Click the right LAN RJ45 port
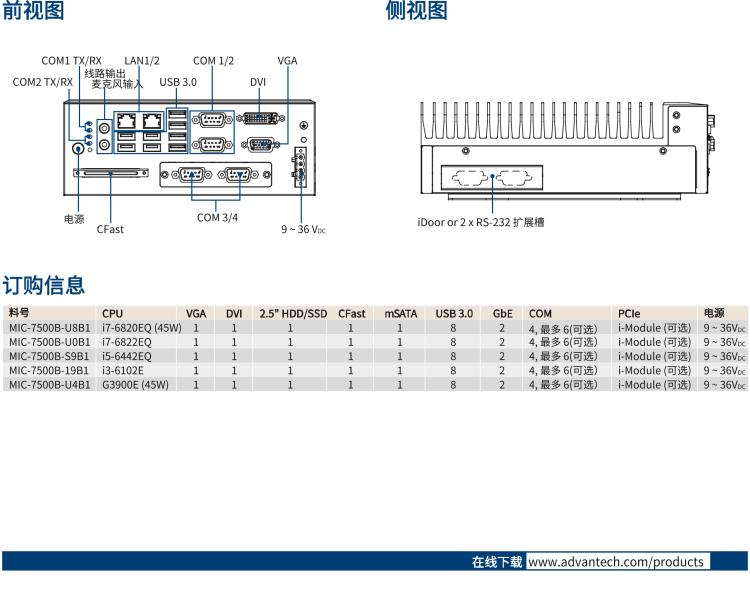 coord(152,122)
